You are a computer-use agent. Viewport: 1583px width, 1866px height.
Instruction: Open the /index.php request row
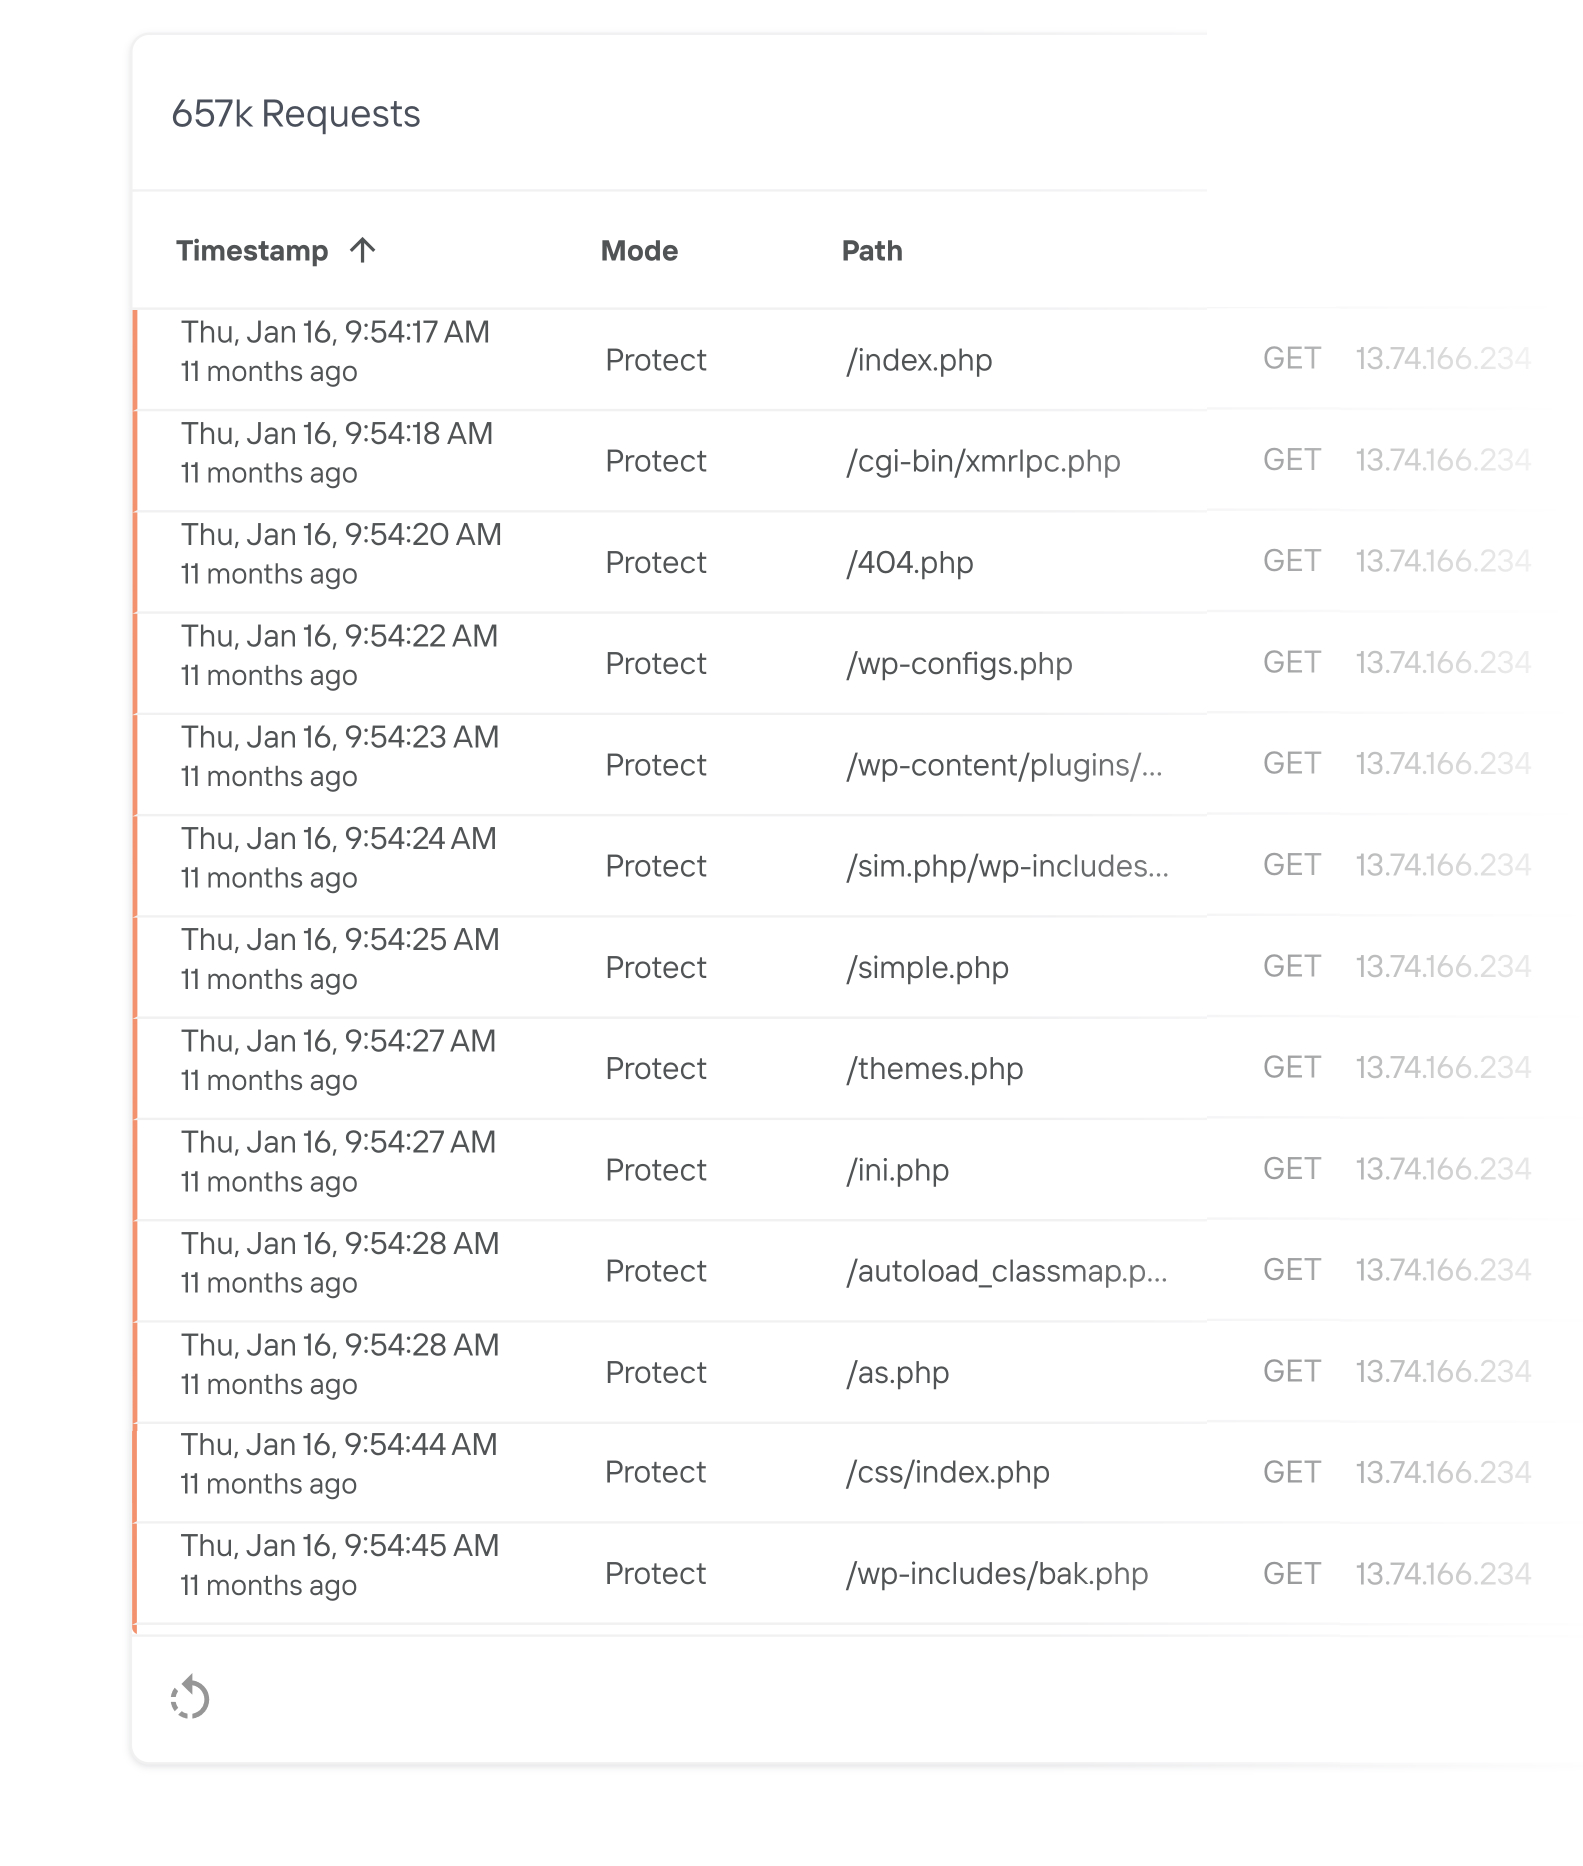pos(919,360)
